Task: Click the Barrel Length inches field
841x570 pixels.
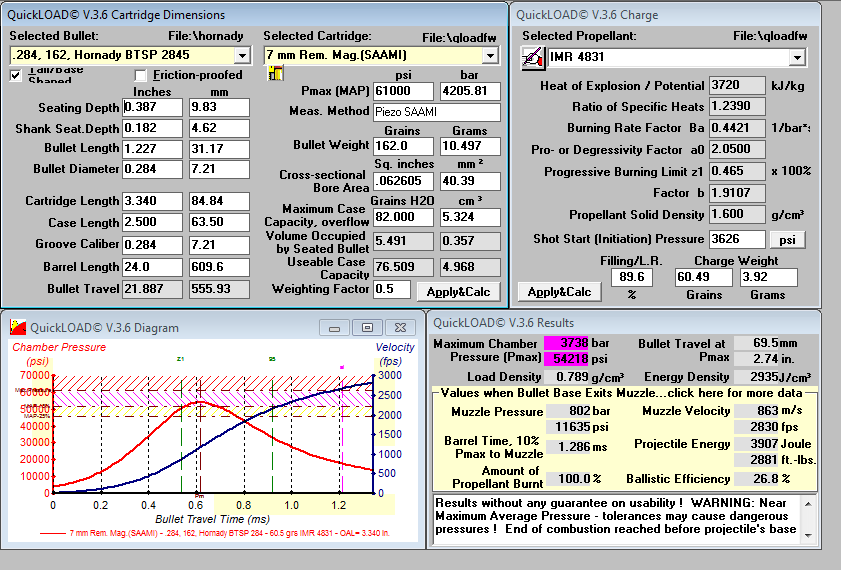Action: click(152, 267)
